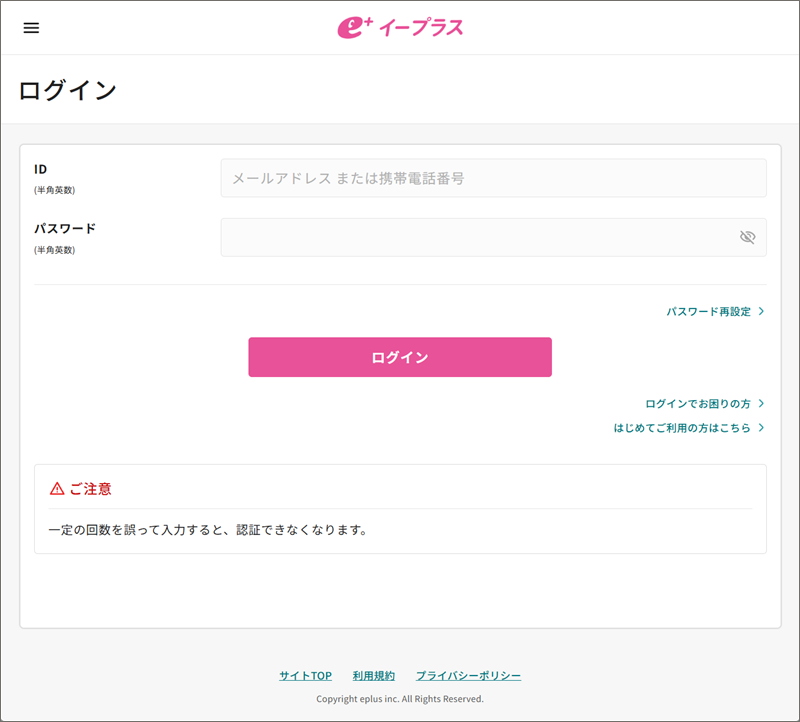This screenshot has height=722, width=800.
Task: Open 利用規約 terms link
Action: click(373, 676)
